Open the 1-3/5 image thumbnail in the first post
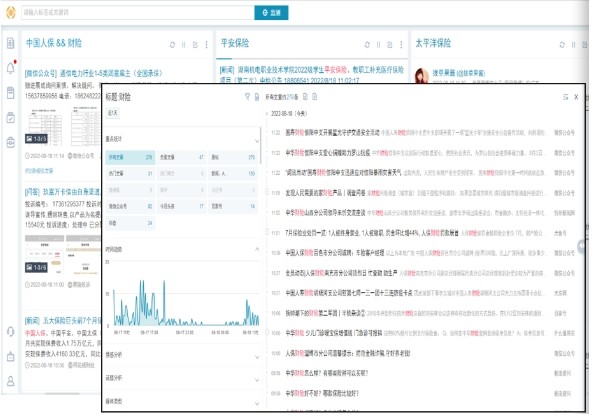Viewport: 594px width, 420px height. (44, 126)
